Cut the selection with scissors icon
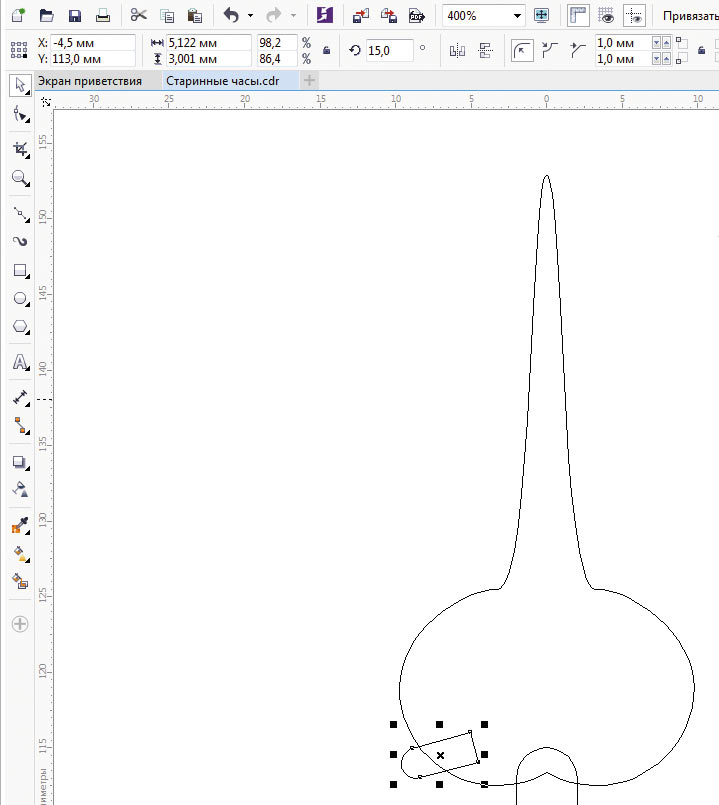 139,15
